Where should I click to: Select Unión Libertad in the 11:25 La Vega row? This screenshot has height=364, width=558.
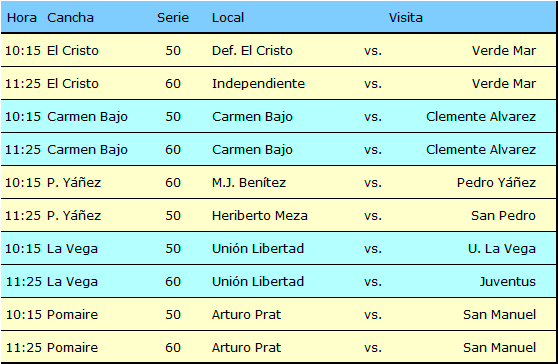click(258, 281)
